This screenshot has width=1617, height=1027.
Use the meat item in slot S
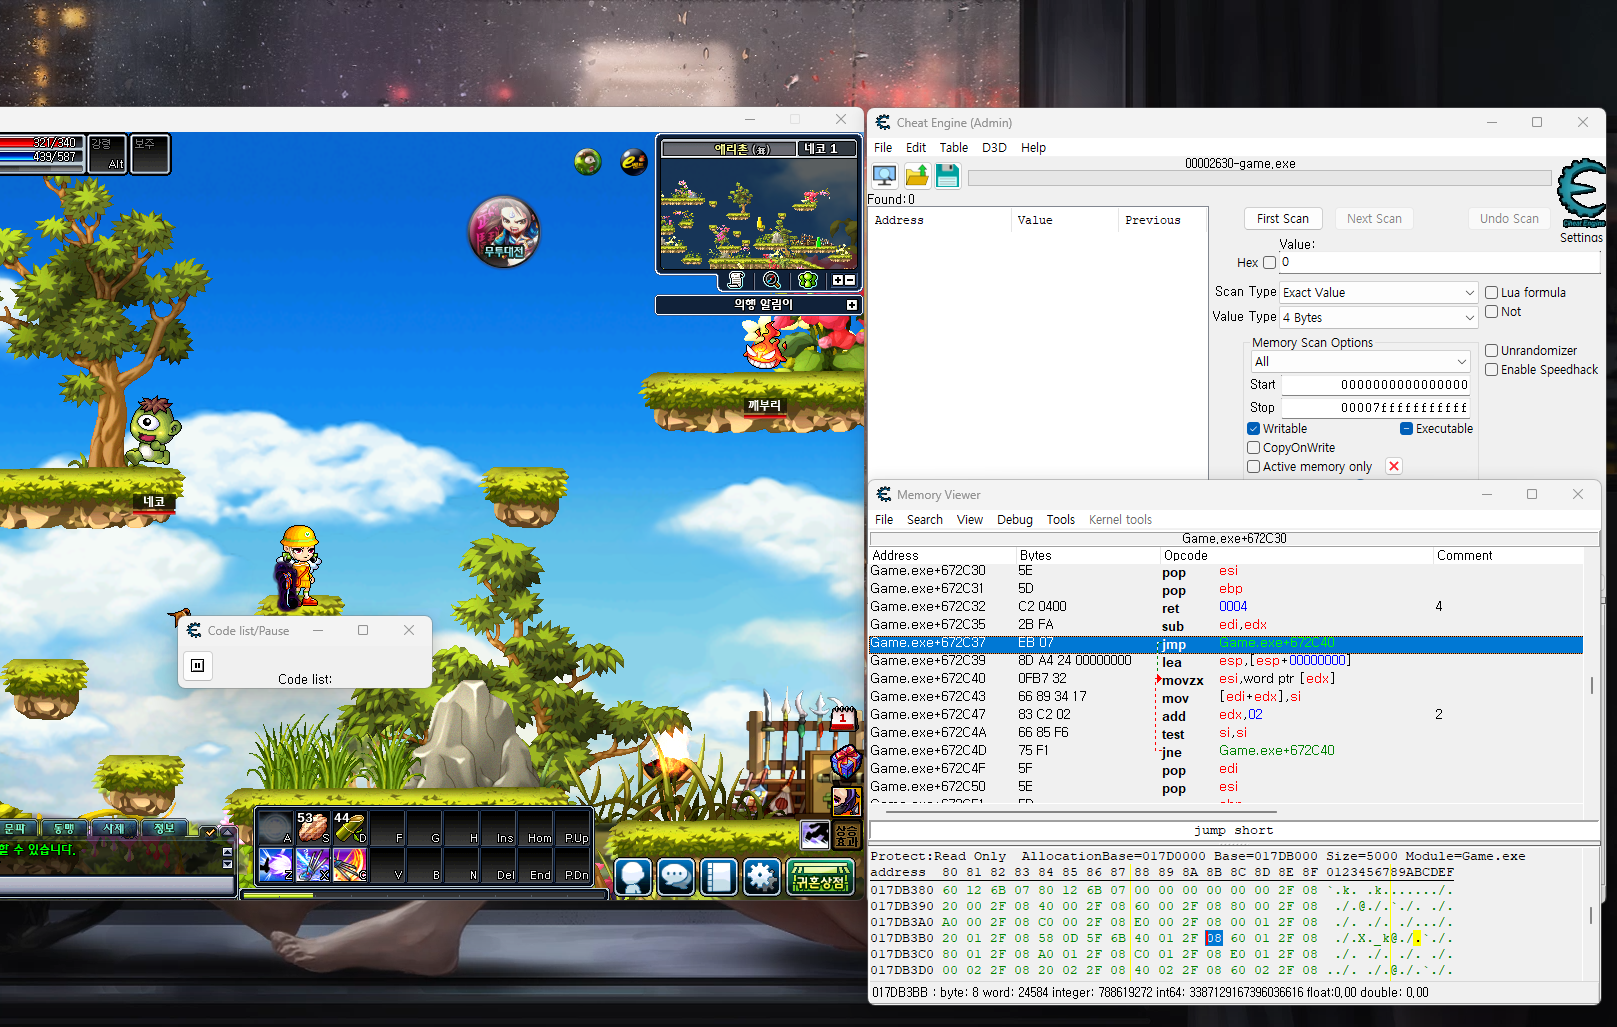coord(313,827)
